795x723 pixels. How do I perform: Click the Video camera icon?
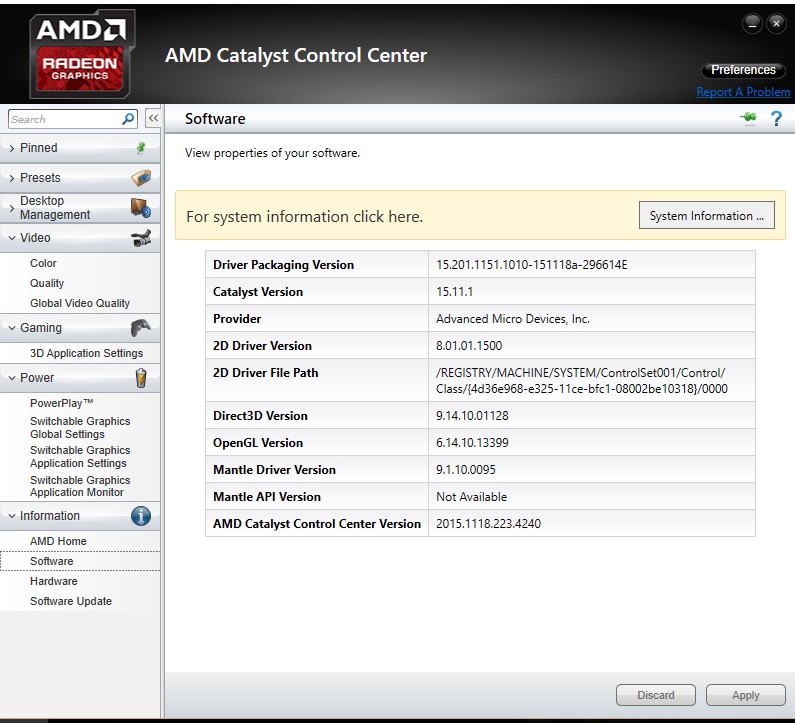click(x=141, y=238)
